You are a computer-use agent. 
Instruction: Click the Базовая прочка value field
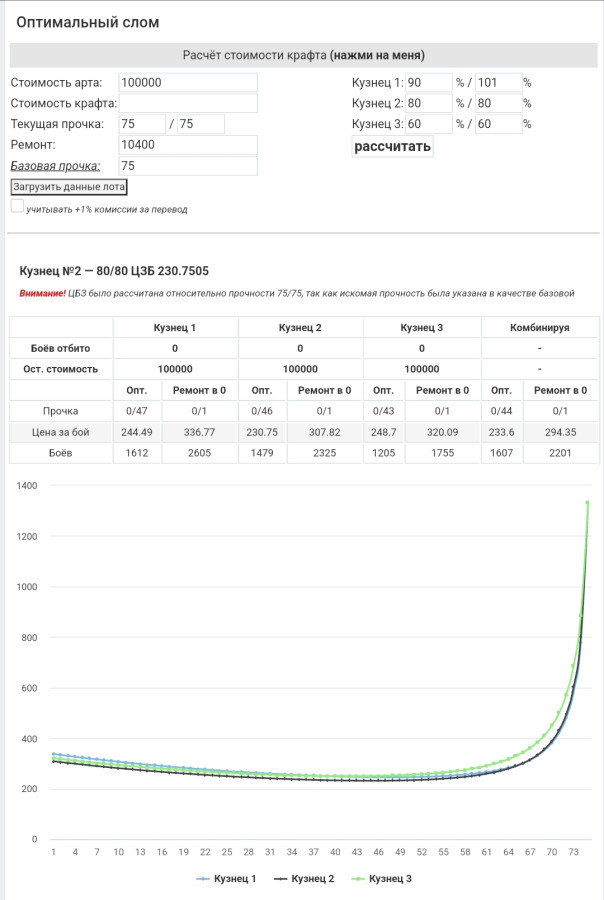[188, 166]
